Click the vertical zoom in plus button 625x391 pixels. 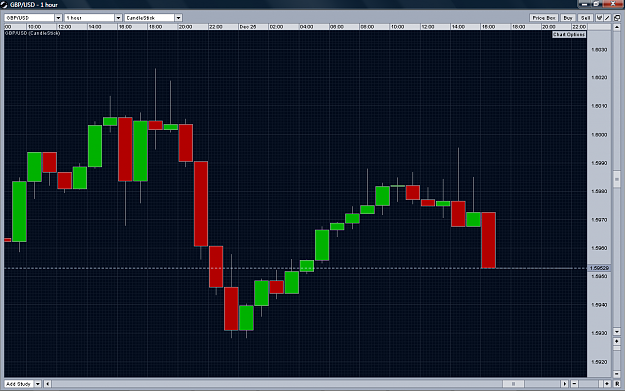(x=617, y=342)
